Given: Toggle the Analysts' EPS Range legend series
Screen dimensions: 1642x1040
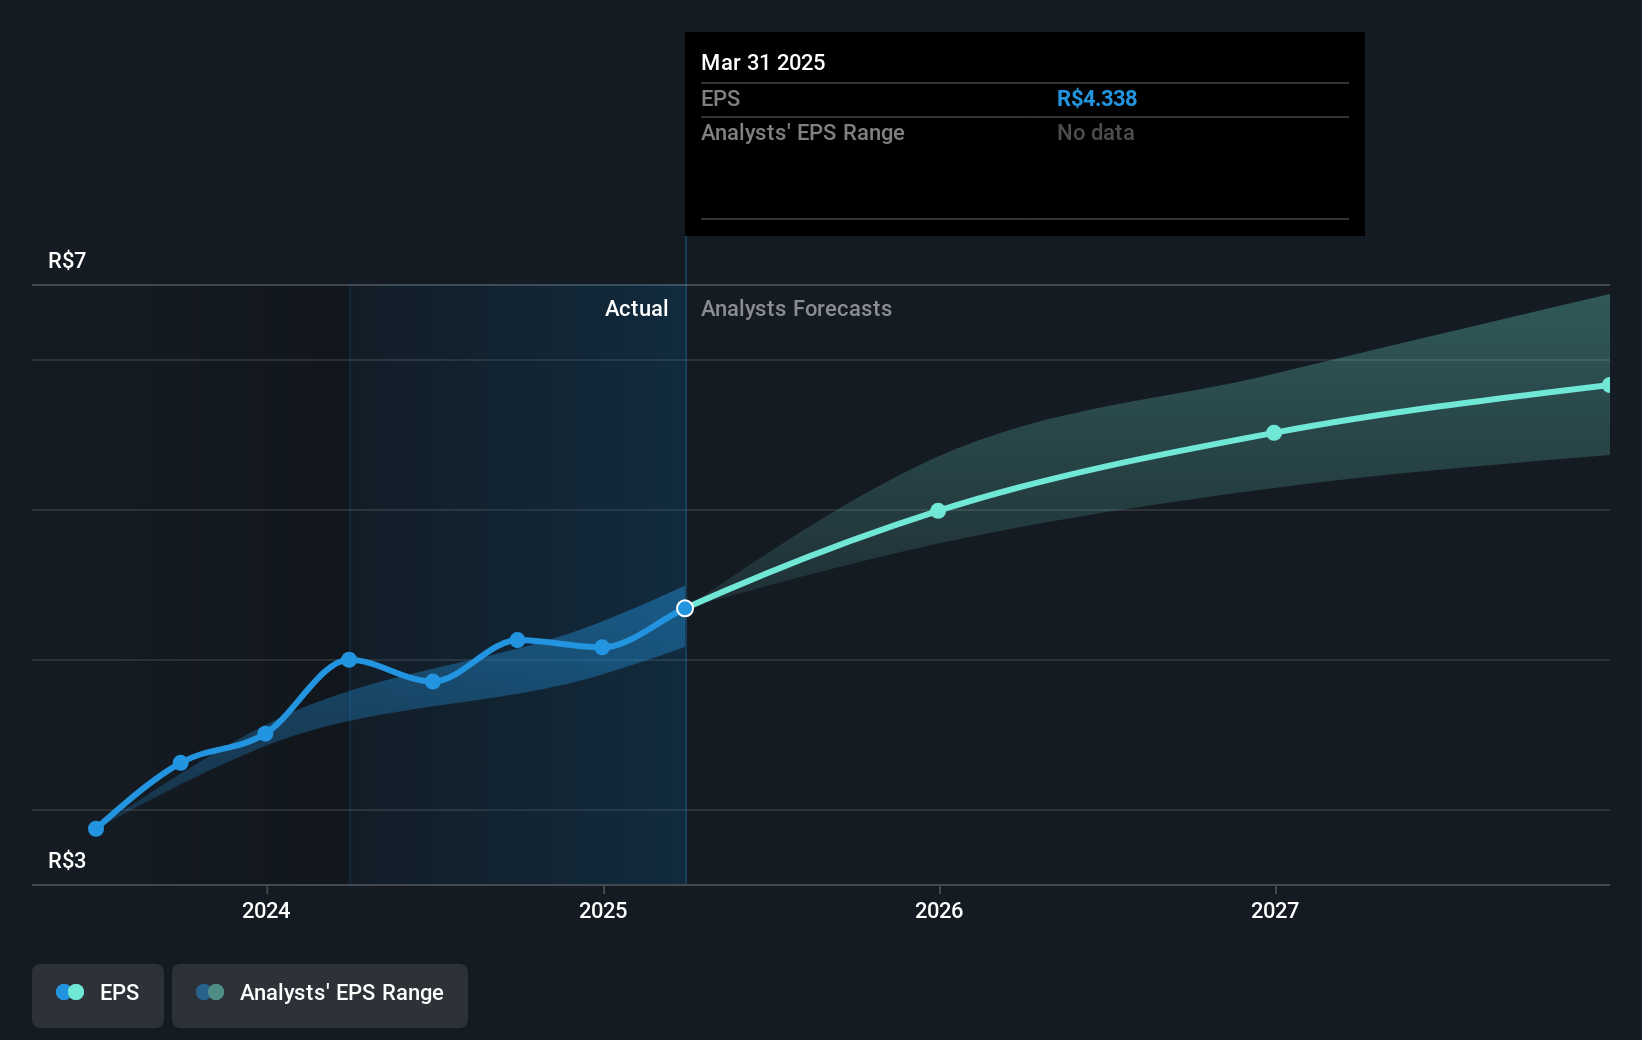Looking at the screenshot, I should click(x=320, y=995).
